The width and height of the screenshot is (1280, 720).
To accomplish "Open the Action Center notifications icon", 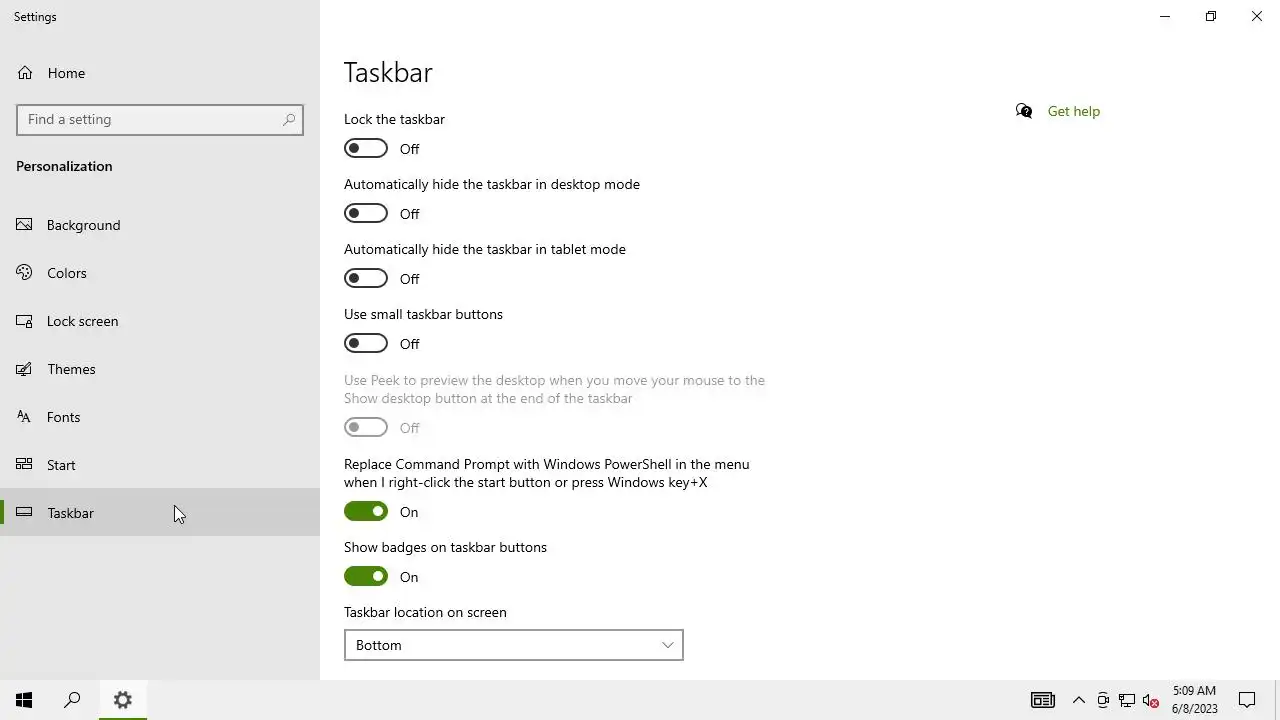I will pyautogui.click(x=1247, y=700).
